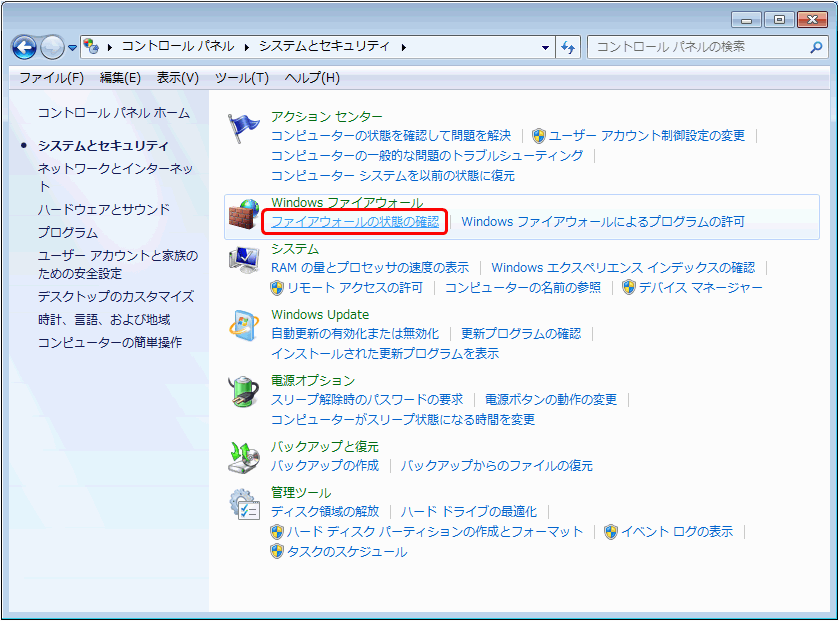The height and width of the screenshot is (621, 839).
Task: Open the ヘルプ(H) menu
Action: tap(312, 78)
